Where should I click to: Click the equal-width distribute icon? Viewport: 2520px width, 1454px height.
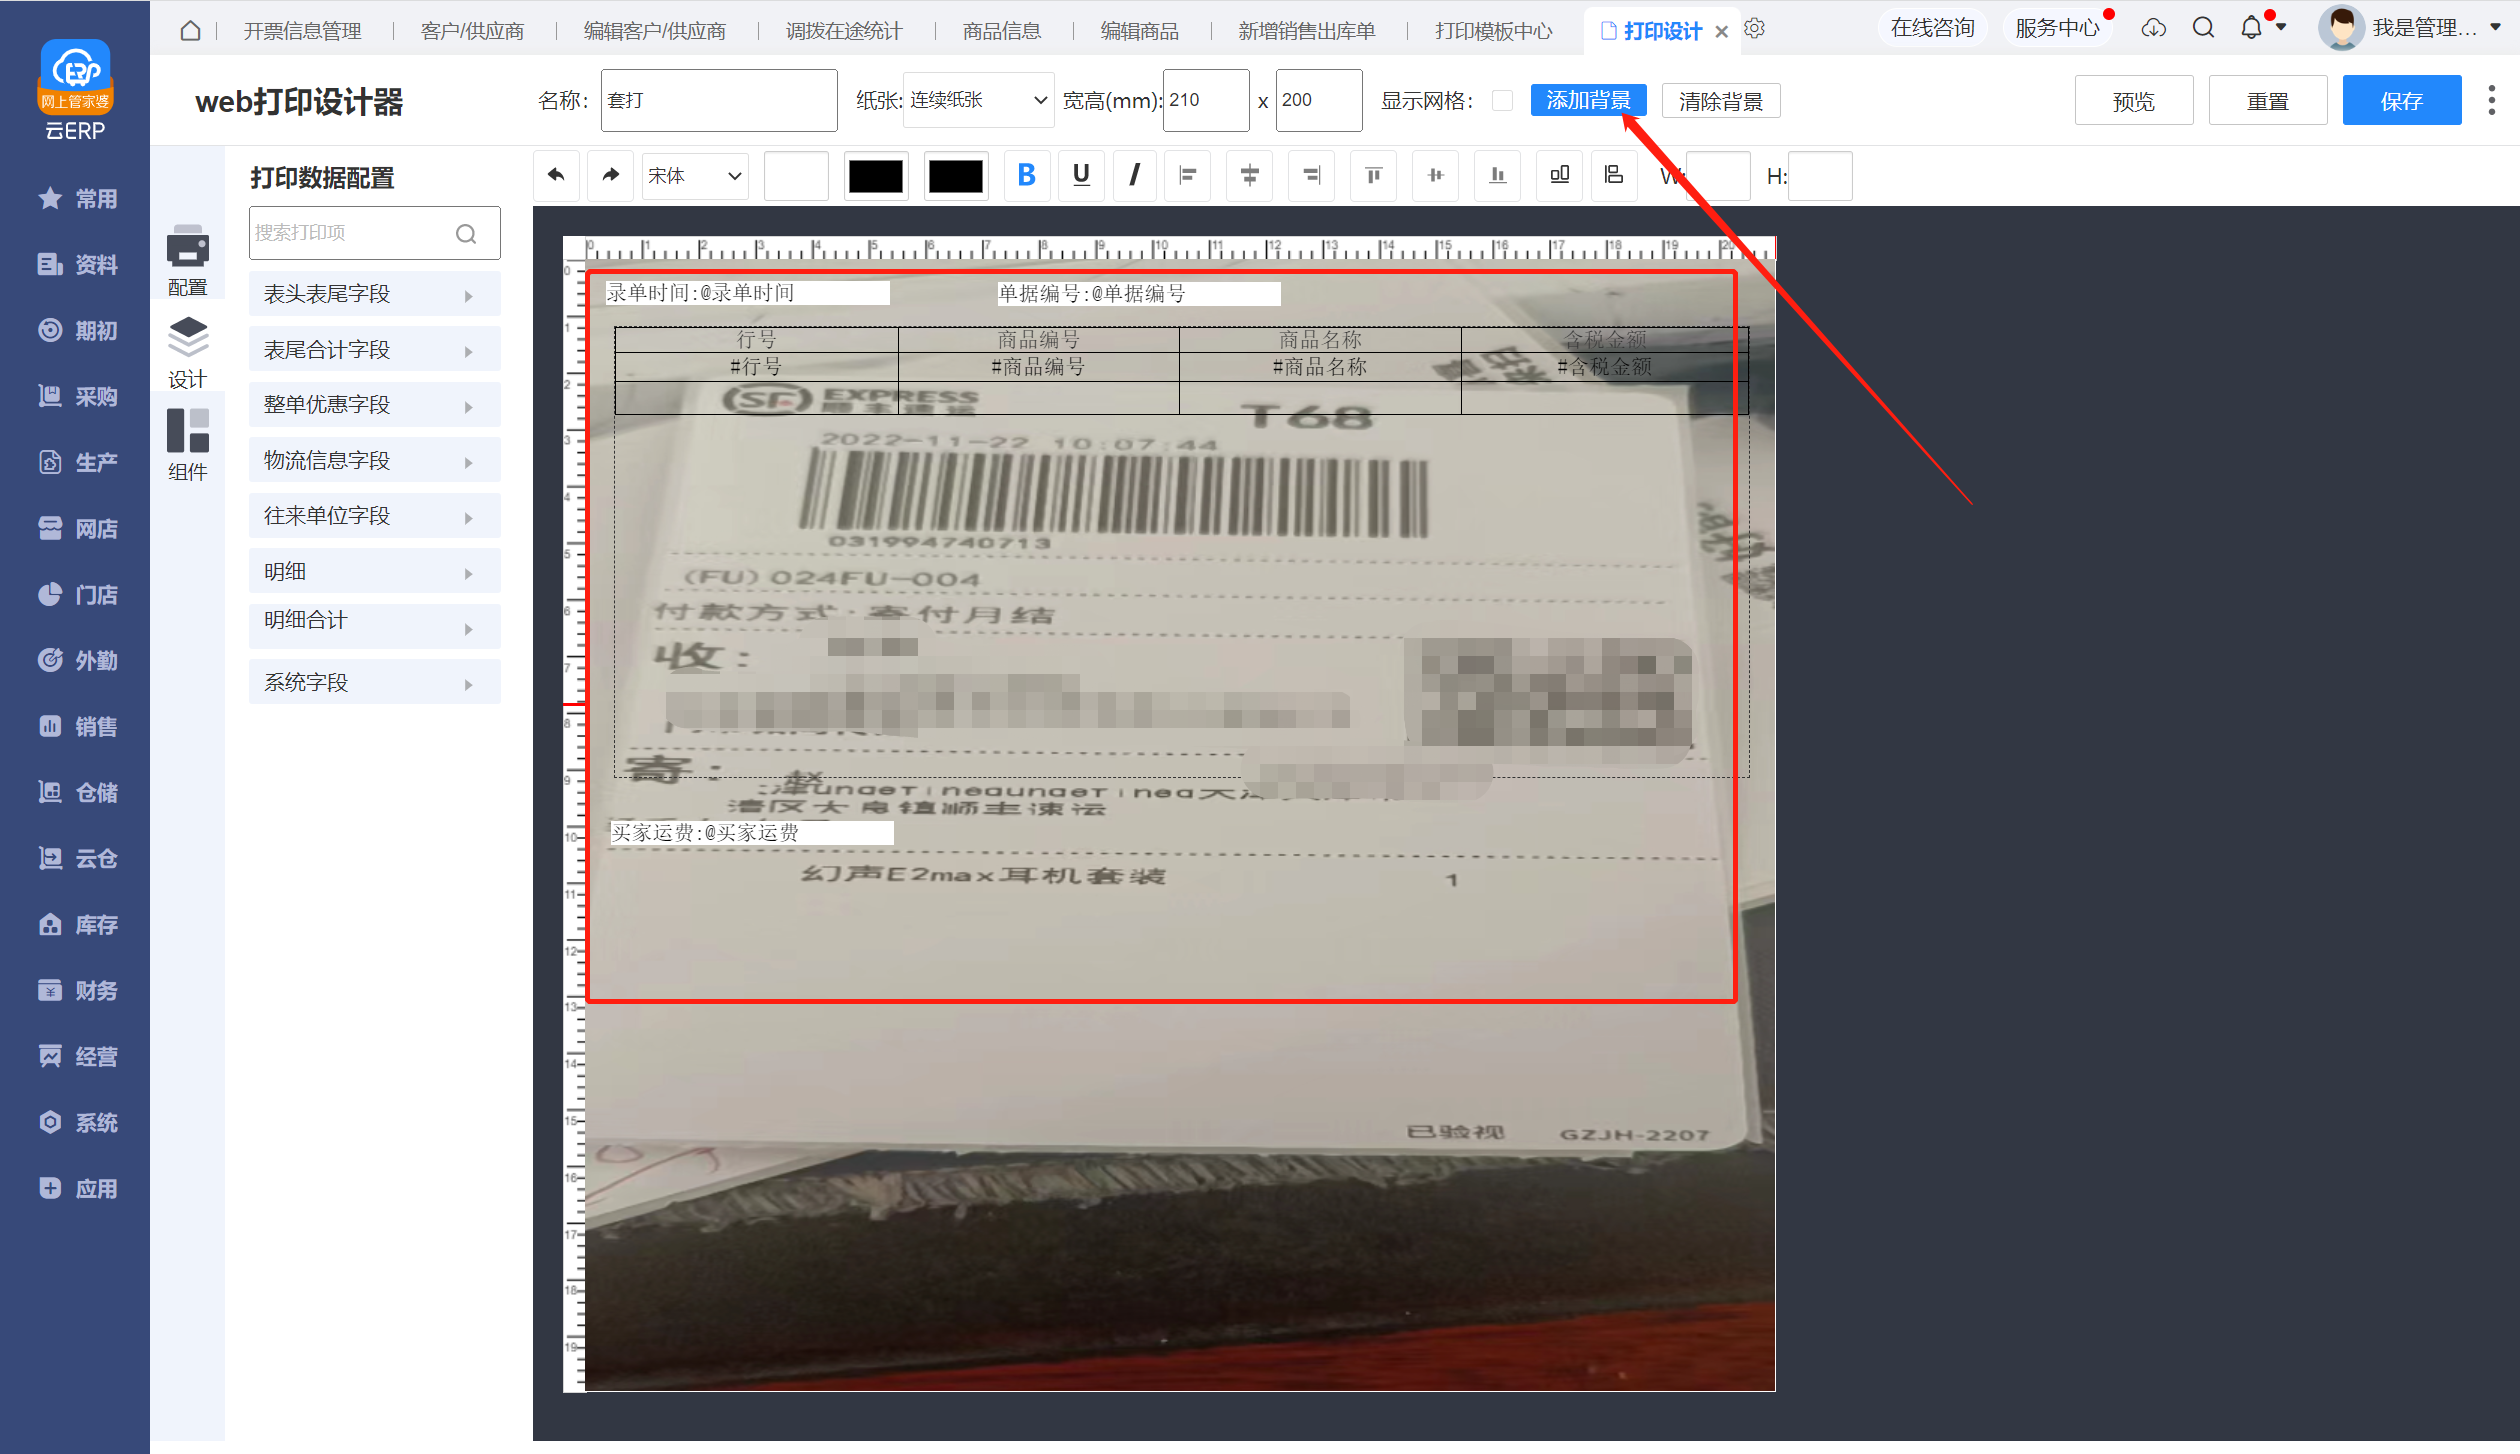click(x=1559, y=175)
